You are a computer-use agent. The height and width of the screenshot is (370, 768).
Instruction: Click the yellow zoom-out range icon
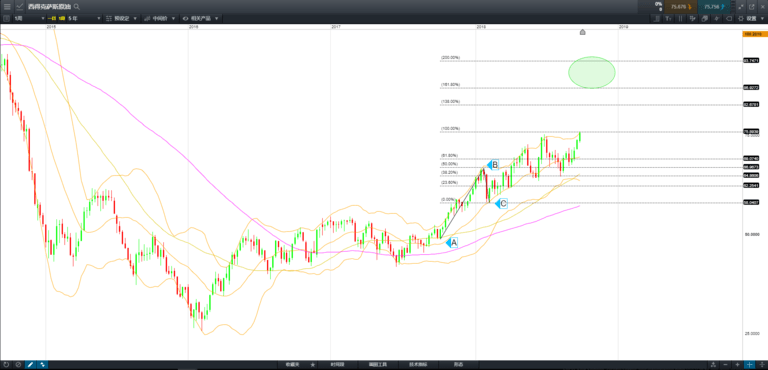pyautogui.click(x=52, y=18)
